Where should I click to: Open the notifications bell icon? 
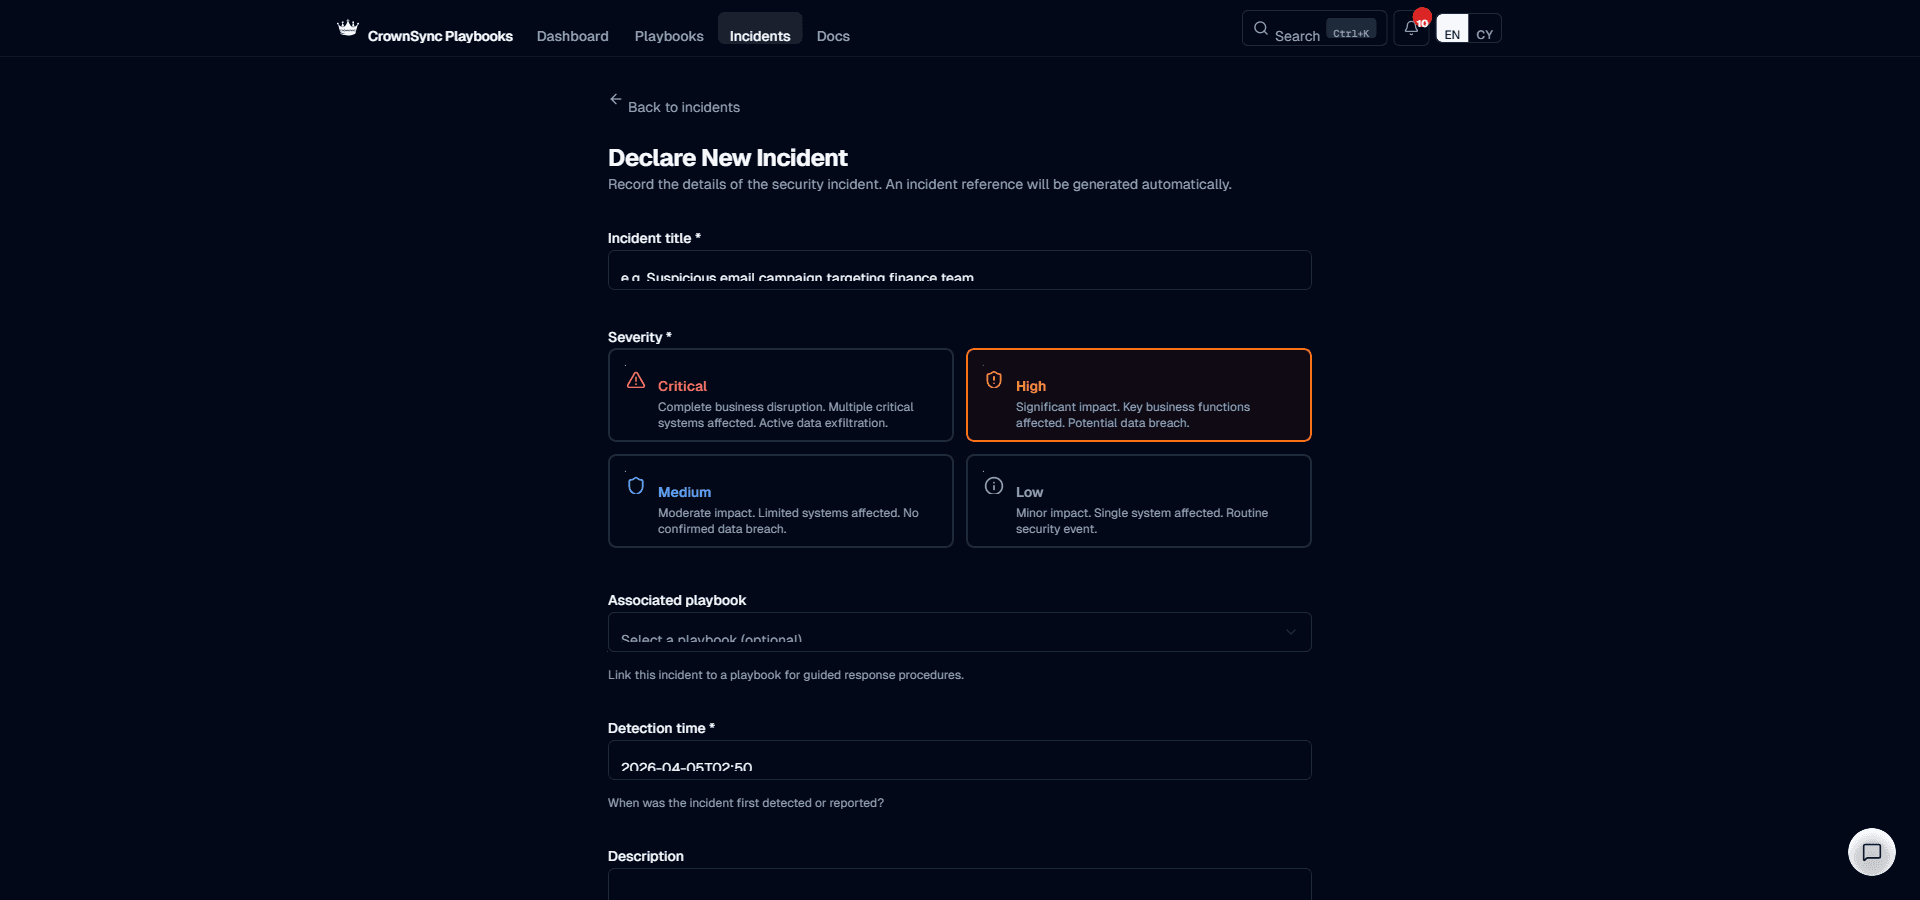[x=1411, y=28]
